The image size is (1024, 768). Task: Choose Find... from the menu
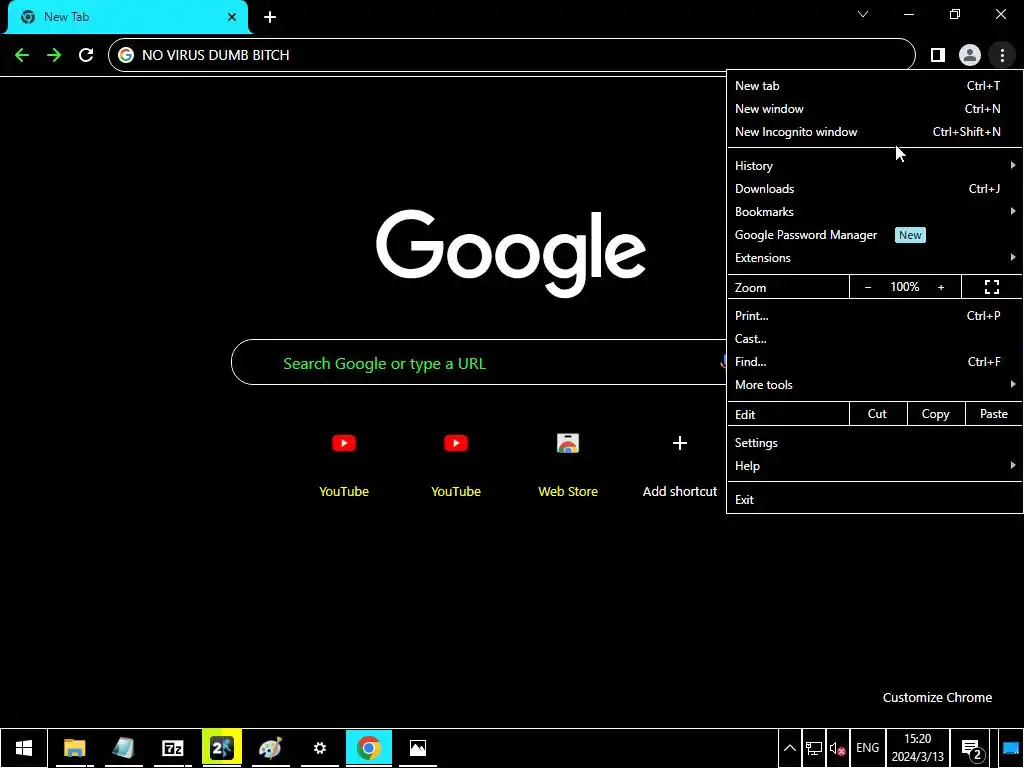tap(874, 362)
